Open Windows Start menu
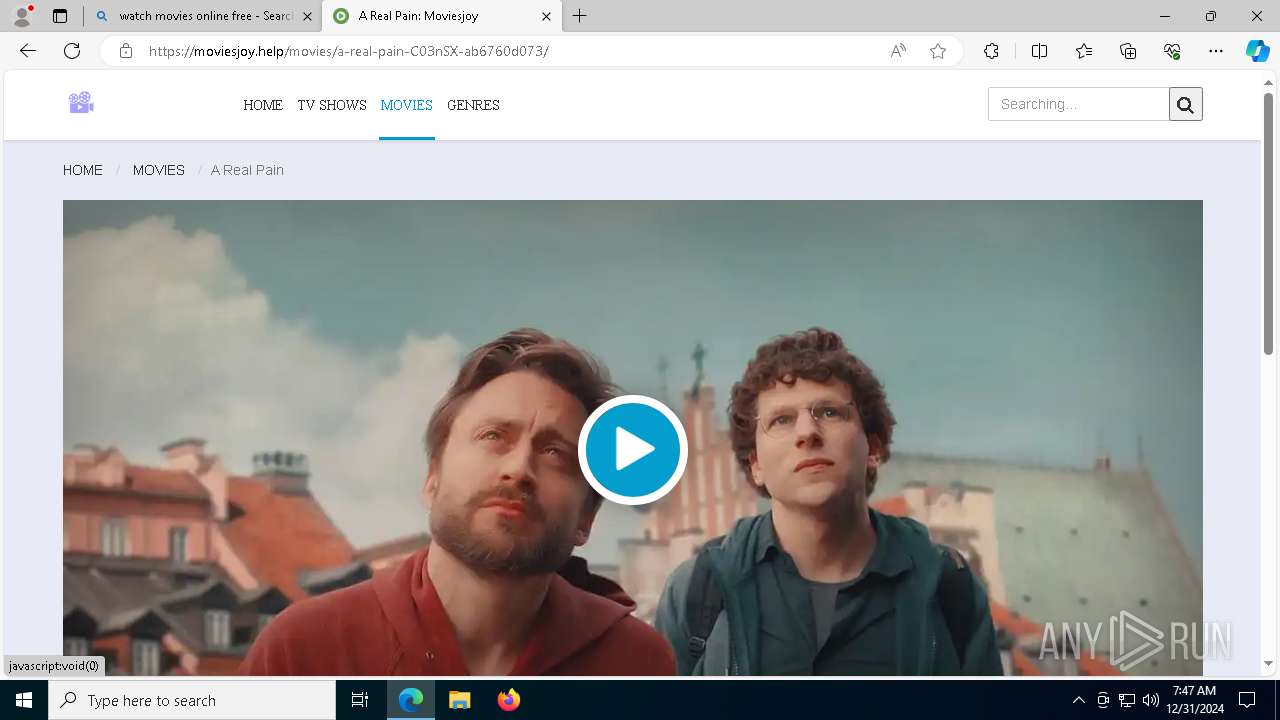The height and width of the screenshot is (720, 1280). [x=24, y=700]
